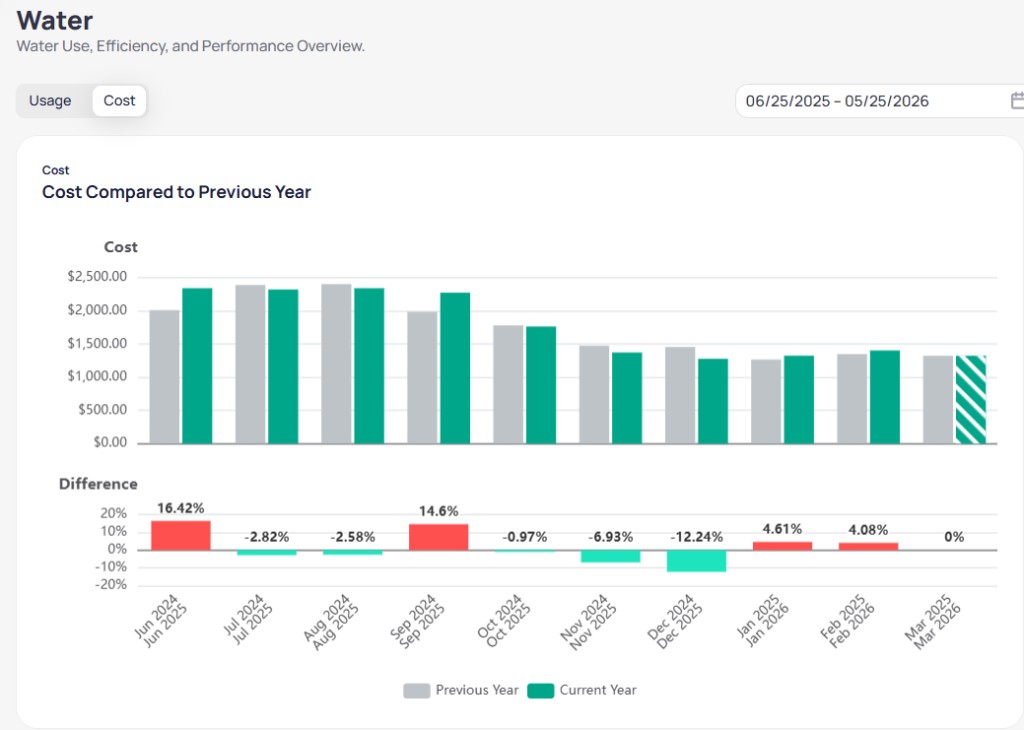
Task: Select the Jun 2024 previous year gray bar
Action: [x=165, y=377]
